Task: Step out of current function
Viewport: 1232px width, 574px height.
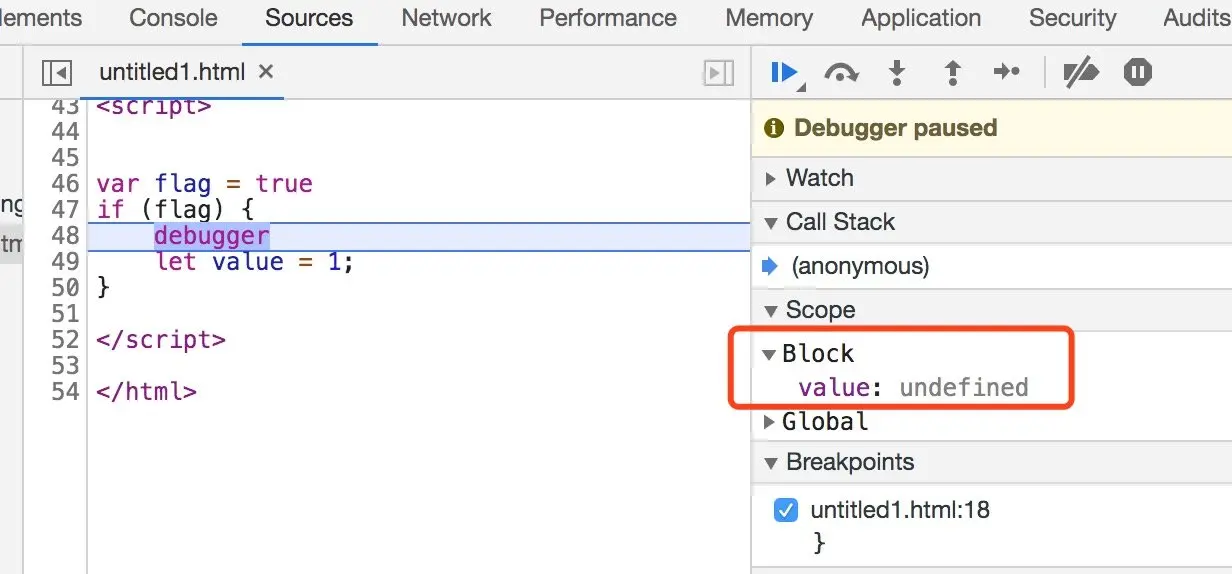Action: (953, 72)
